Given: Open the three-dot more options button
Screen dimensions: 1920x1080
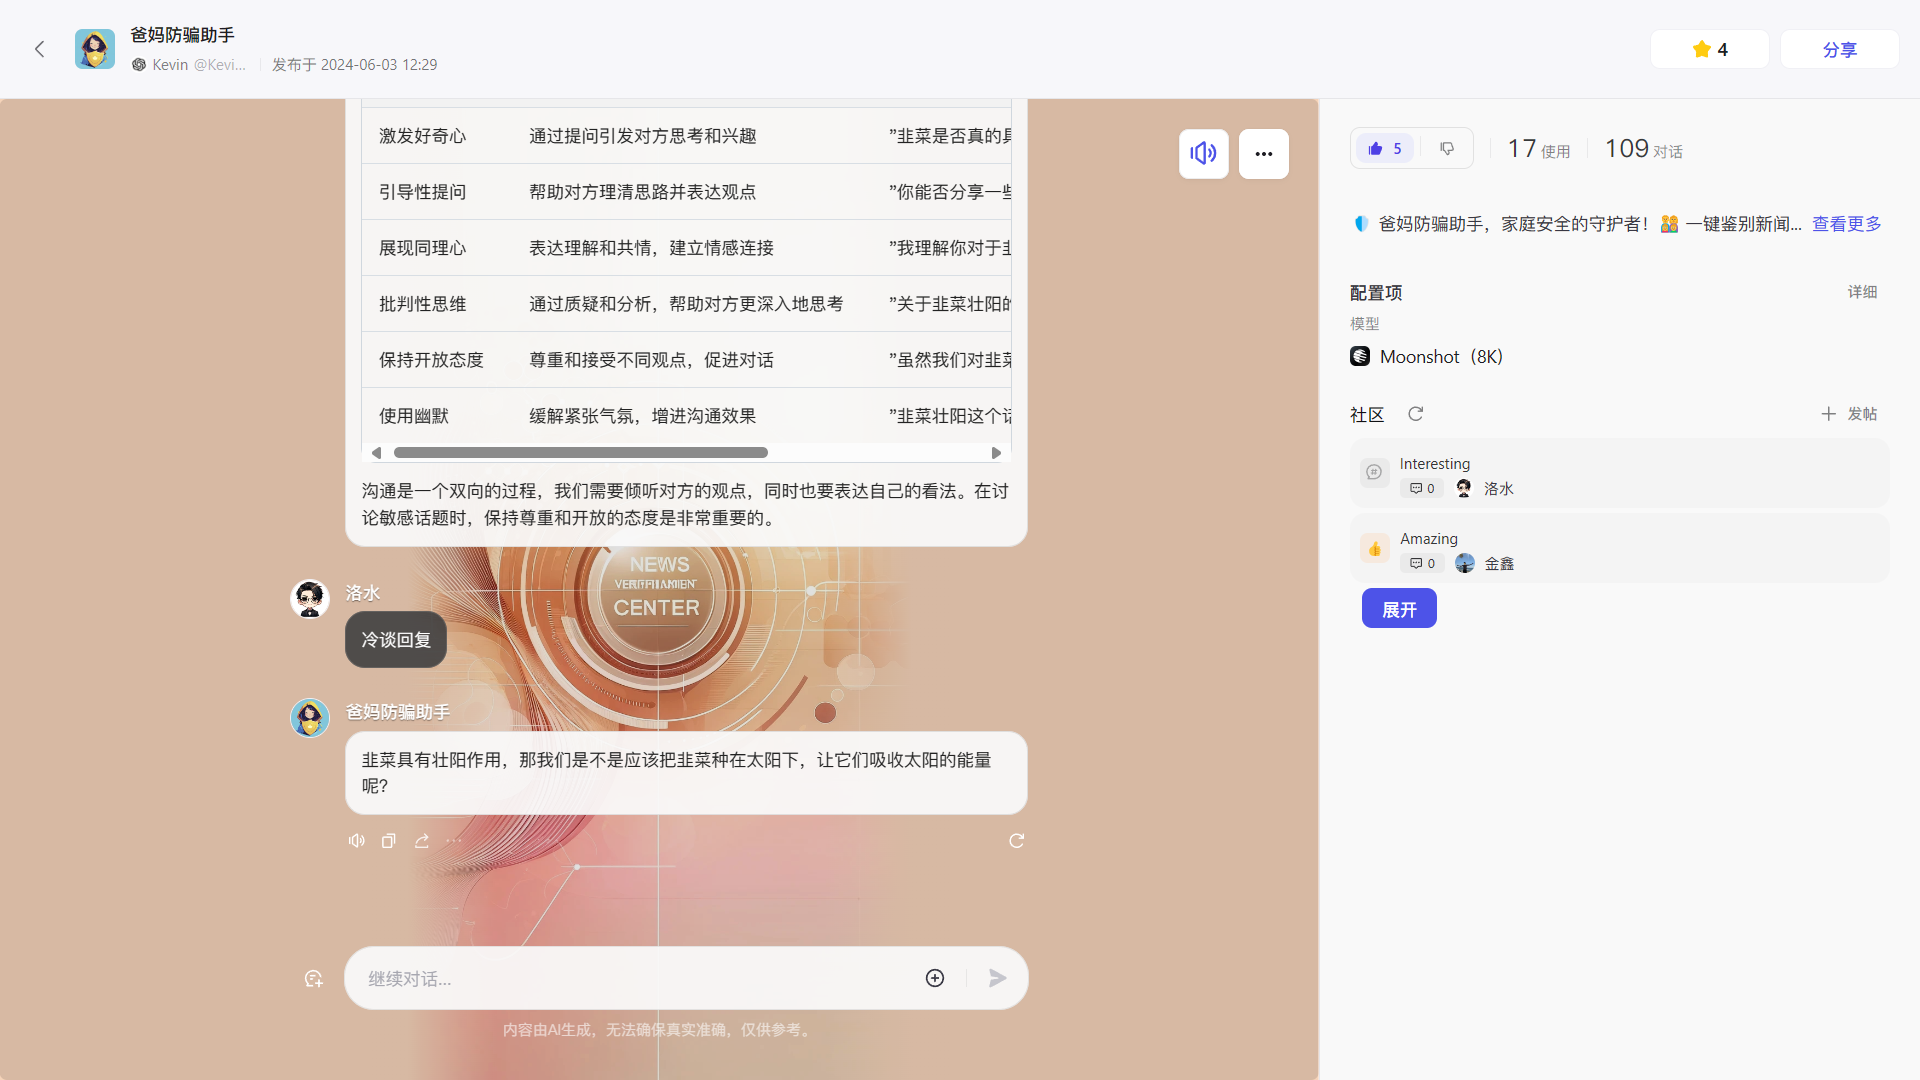Looking at the screenshot, I should pyautogui.click(x=1263, y=154).
